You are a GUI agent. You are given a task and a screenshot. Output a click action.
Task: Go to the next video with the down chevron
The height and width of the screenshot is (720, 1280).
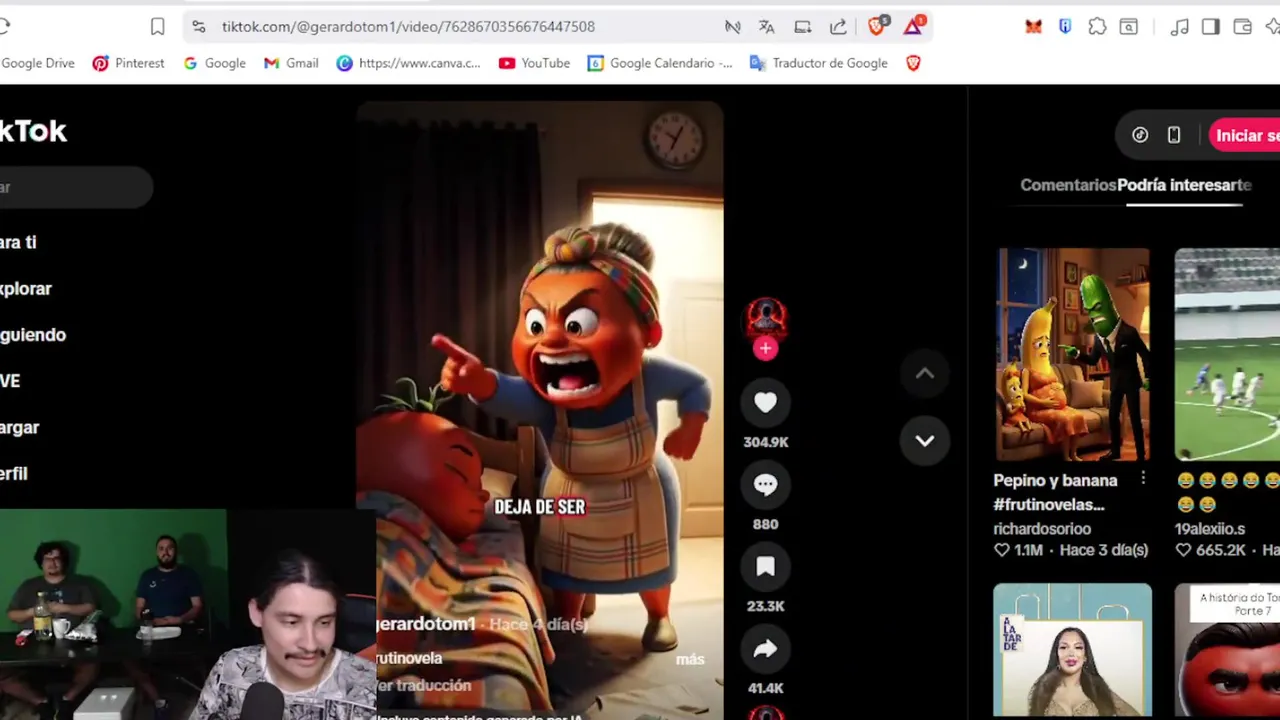[x=924, y=440]
